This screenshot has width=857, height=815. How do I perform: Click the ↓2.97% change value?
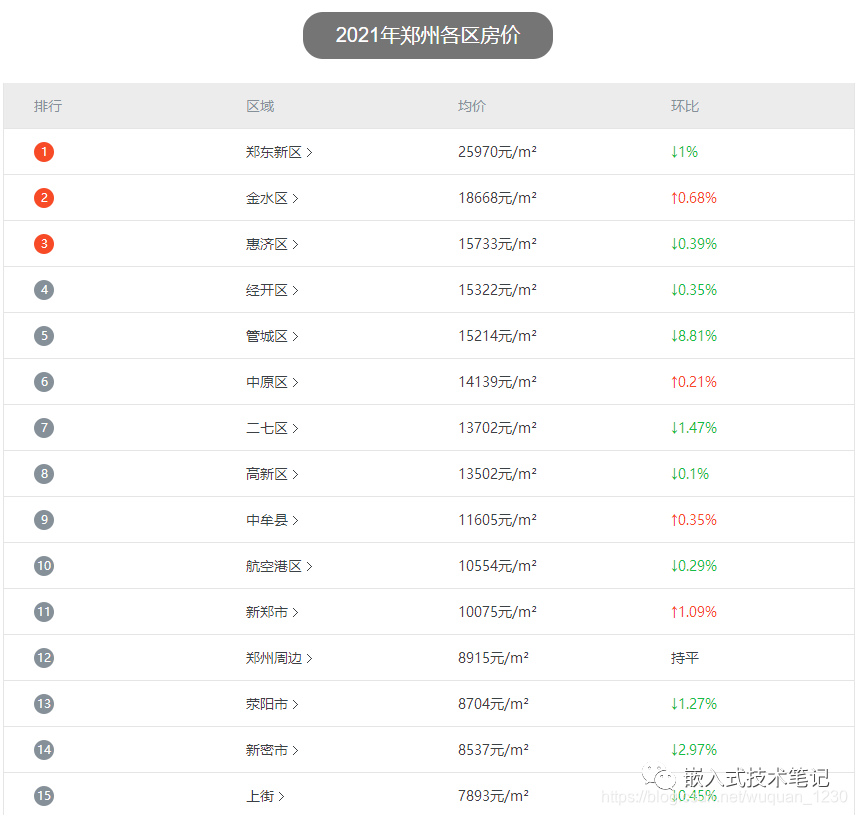694,749
